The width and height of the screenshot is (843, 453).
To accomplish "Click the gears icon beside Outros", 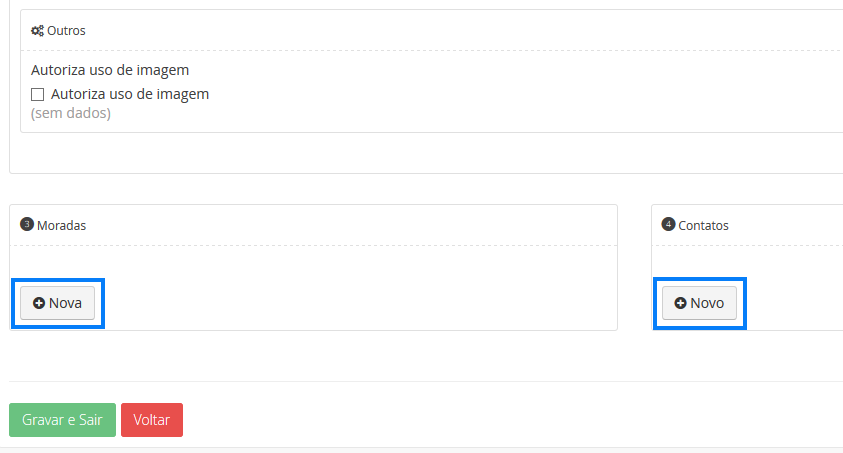I will 37,31.
